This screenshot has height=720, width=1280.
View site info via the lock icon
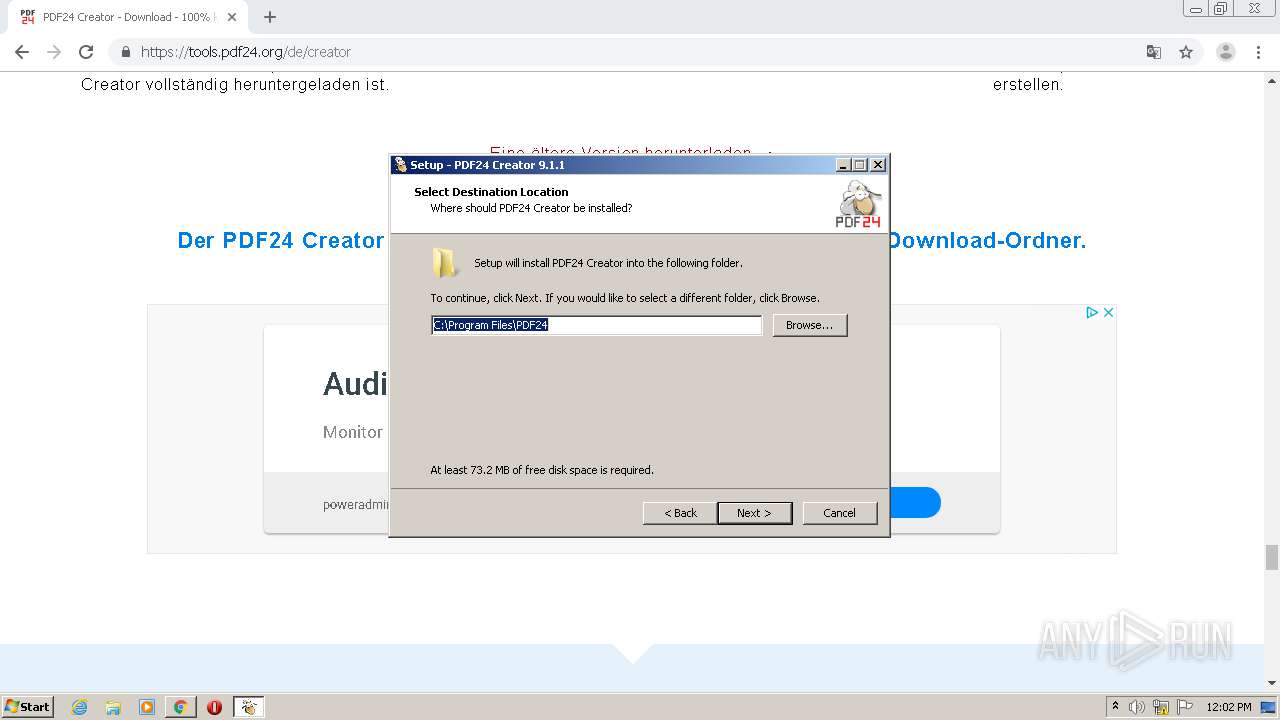[x=126, y=52]
